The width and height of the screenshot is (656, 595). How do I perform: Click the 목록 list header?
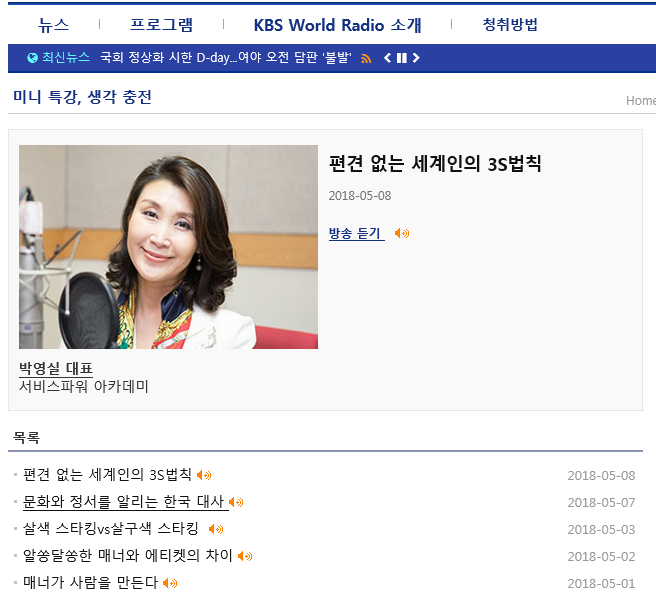click(x=26, y=438)
